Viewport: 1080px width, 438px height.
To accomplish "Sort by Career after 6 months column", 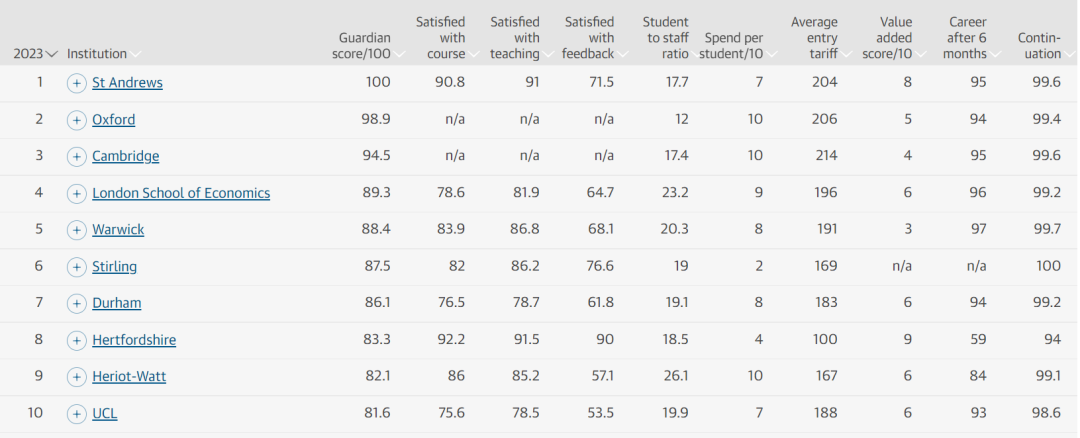I will click(x=964, y=38).
